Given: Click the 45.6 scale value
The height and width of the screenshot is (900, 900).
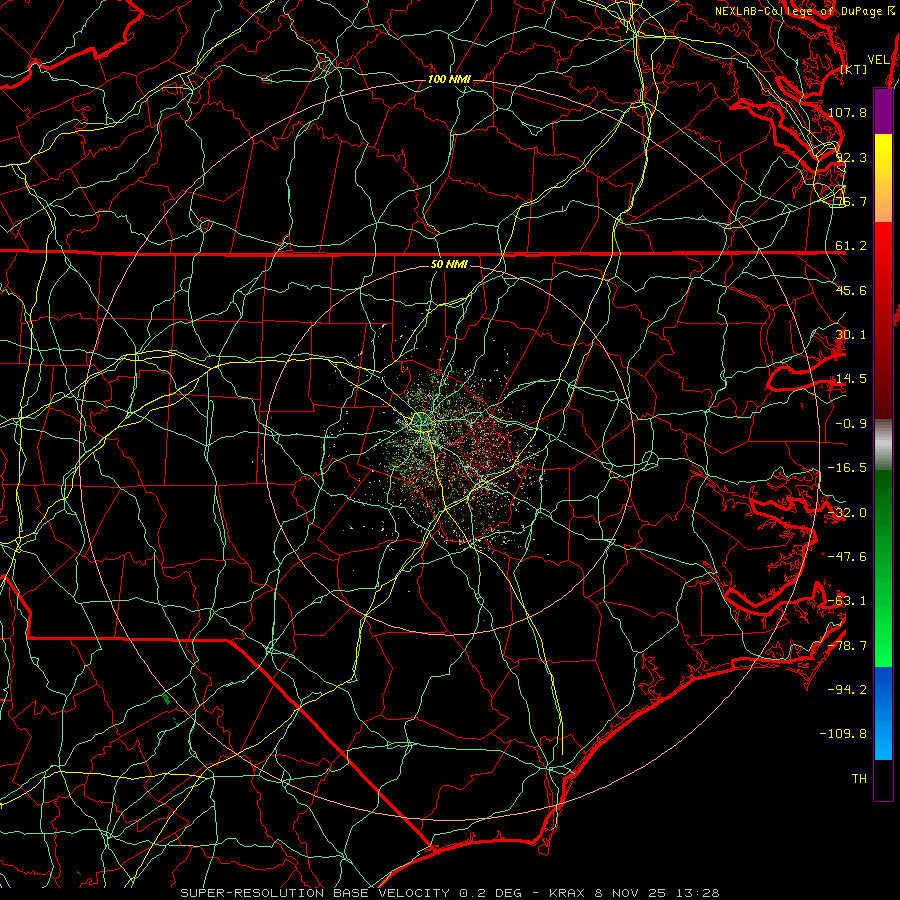Looking at the screenshot, I should (851, 290).
